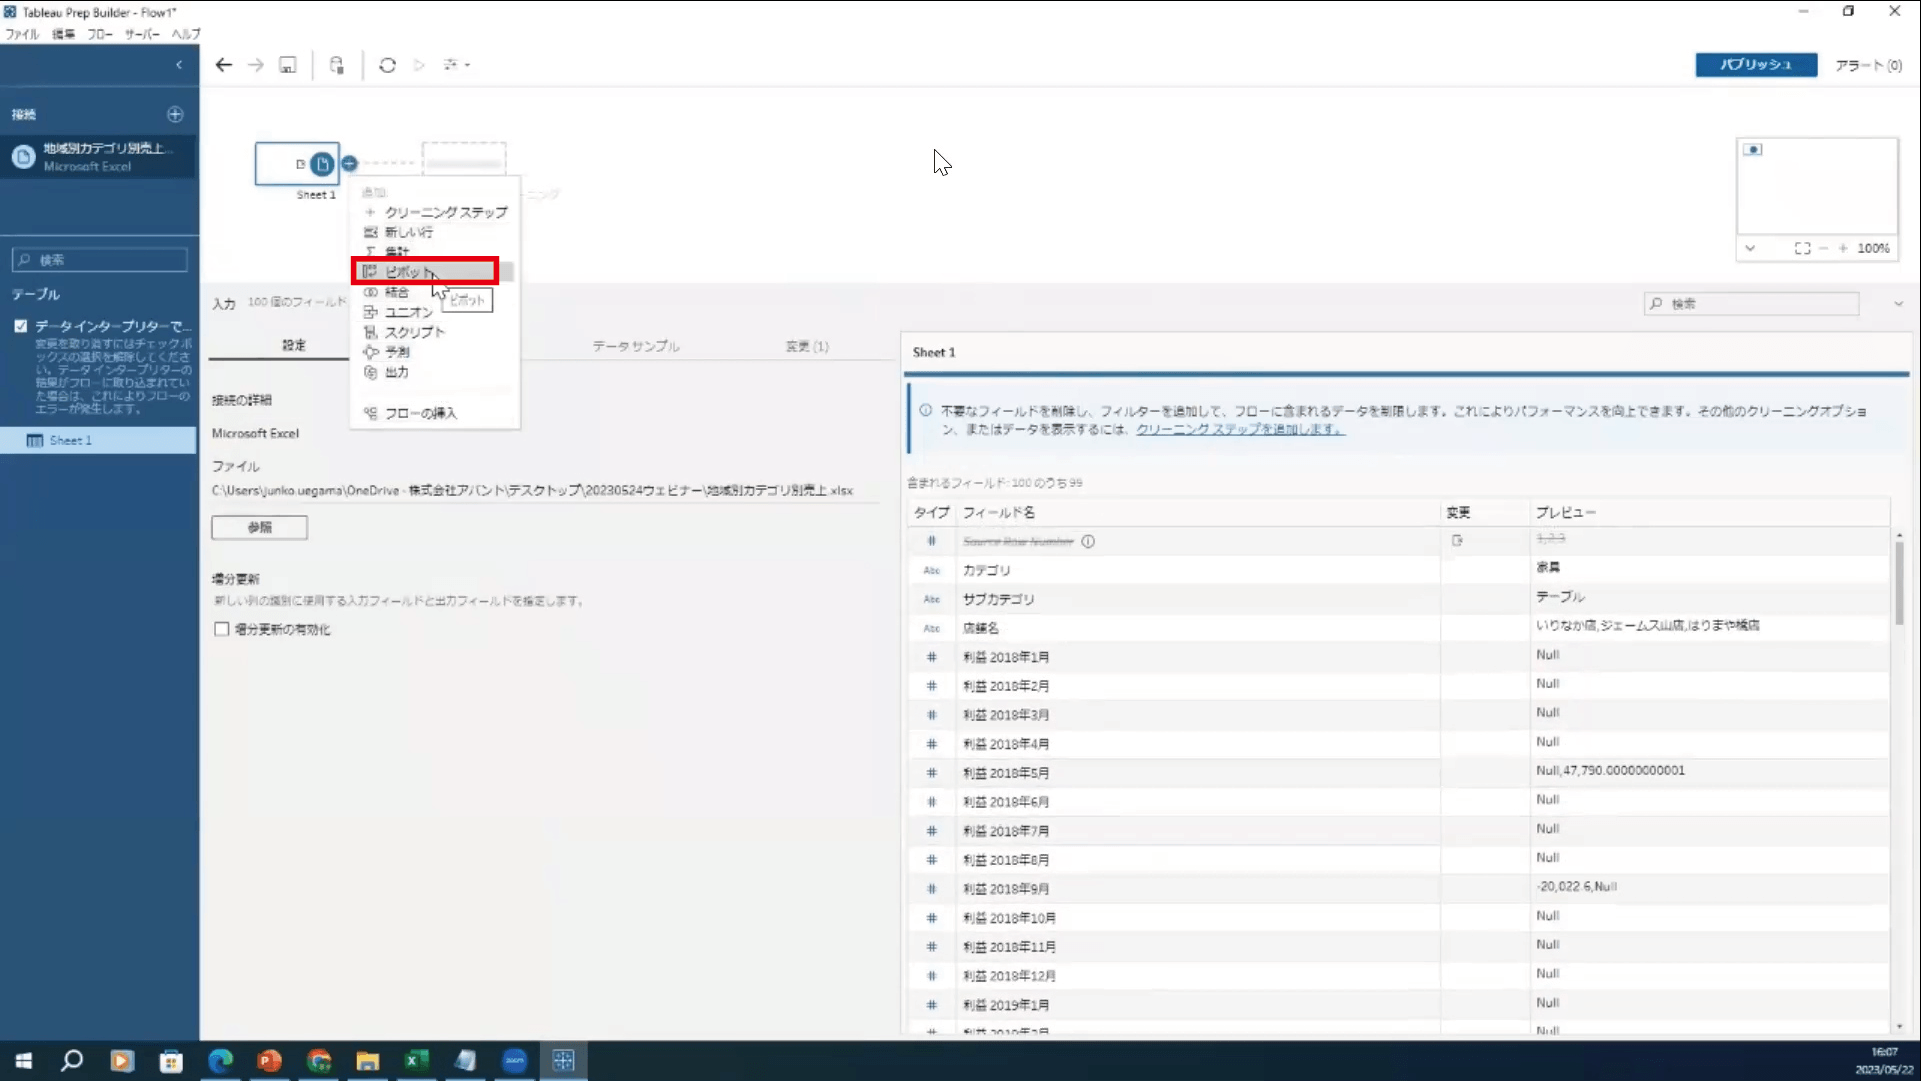1921x1081 pixels.
Task: Collapse the connections pane with the chevron
Action: 179,65
